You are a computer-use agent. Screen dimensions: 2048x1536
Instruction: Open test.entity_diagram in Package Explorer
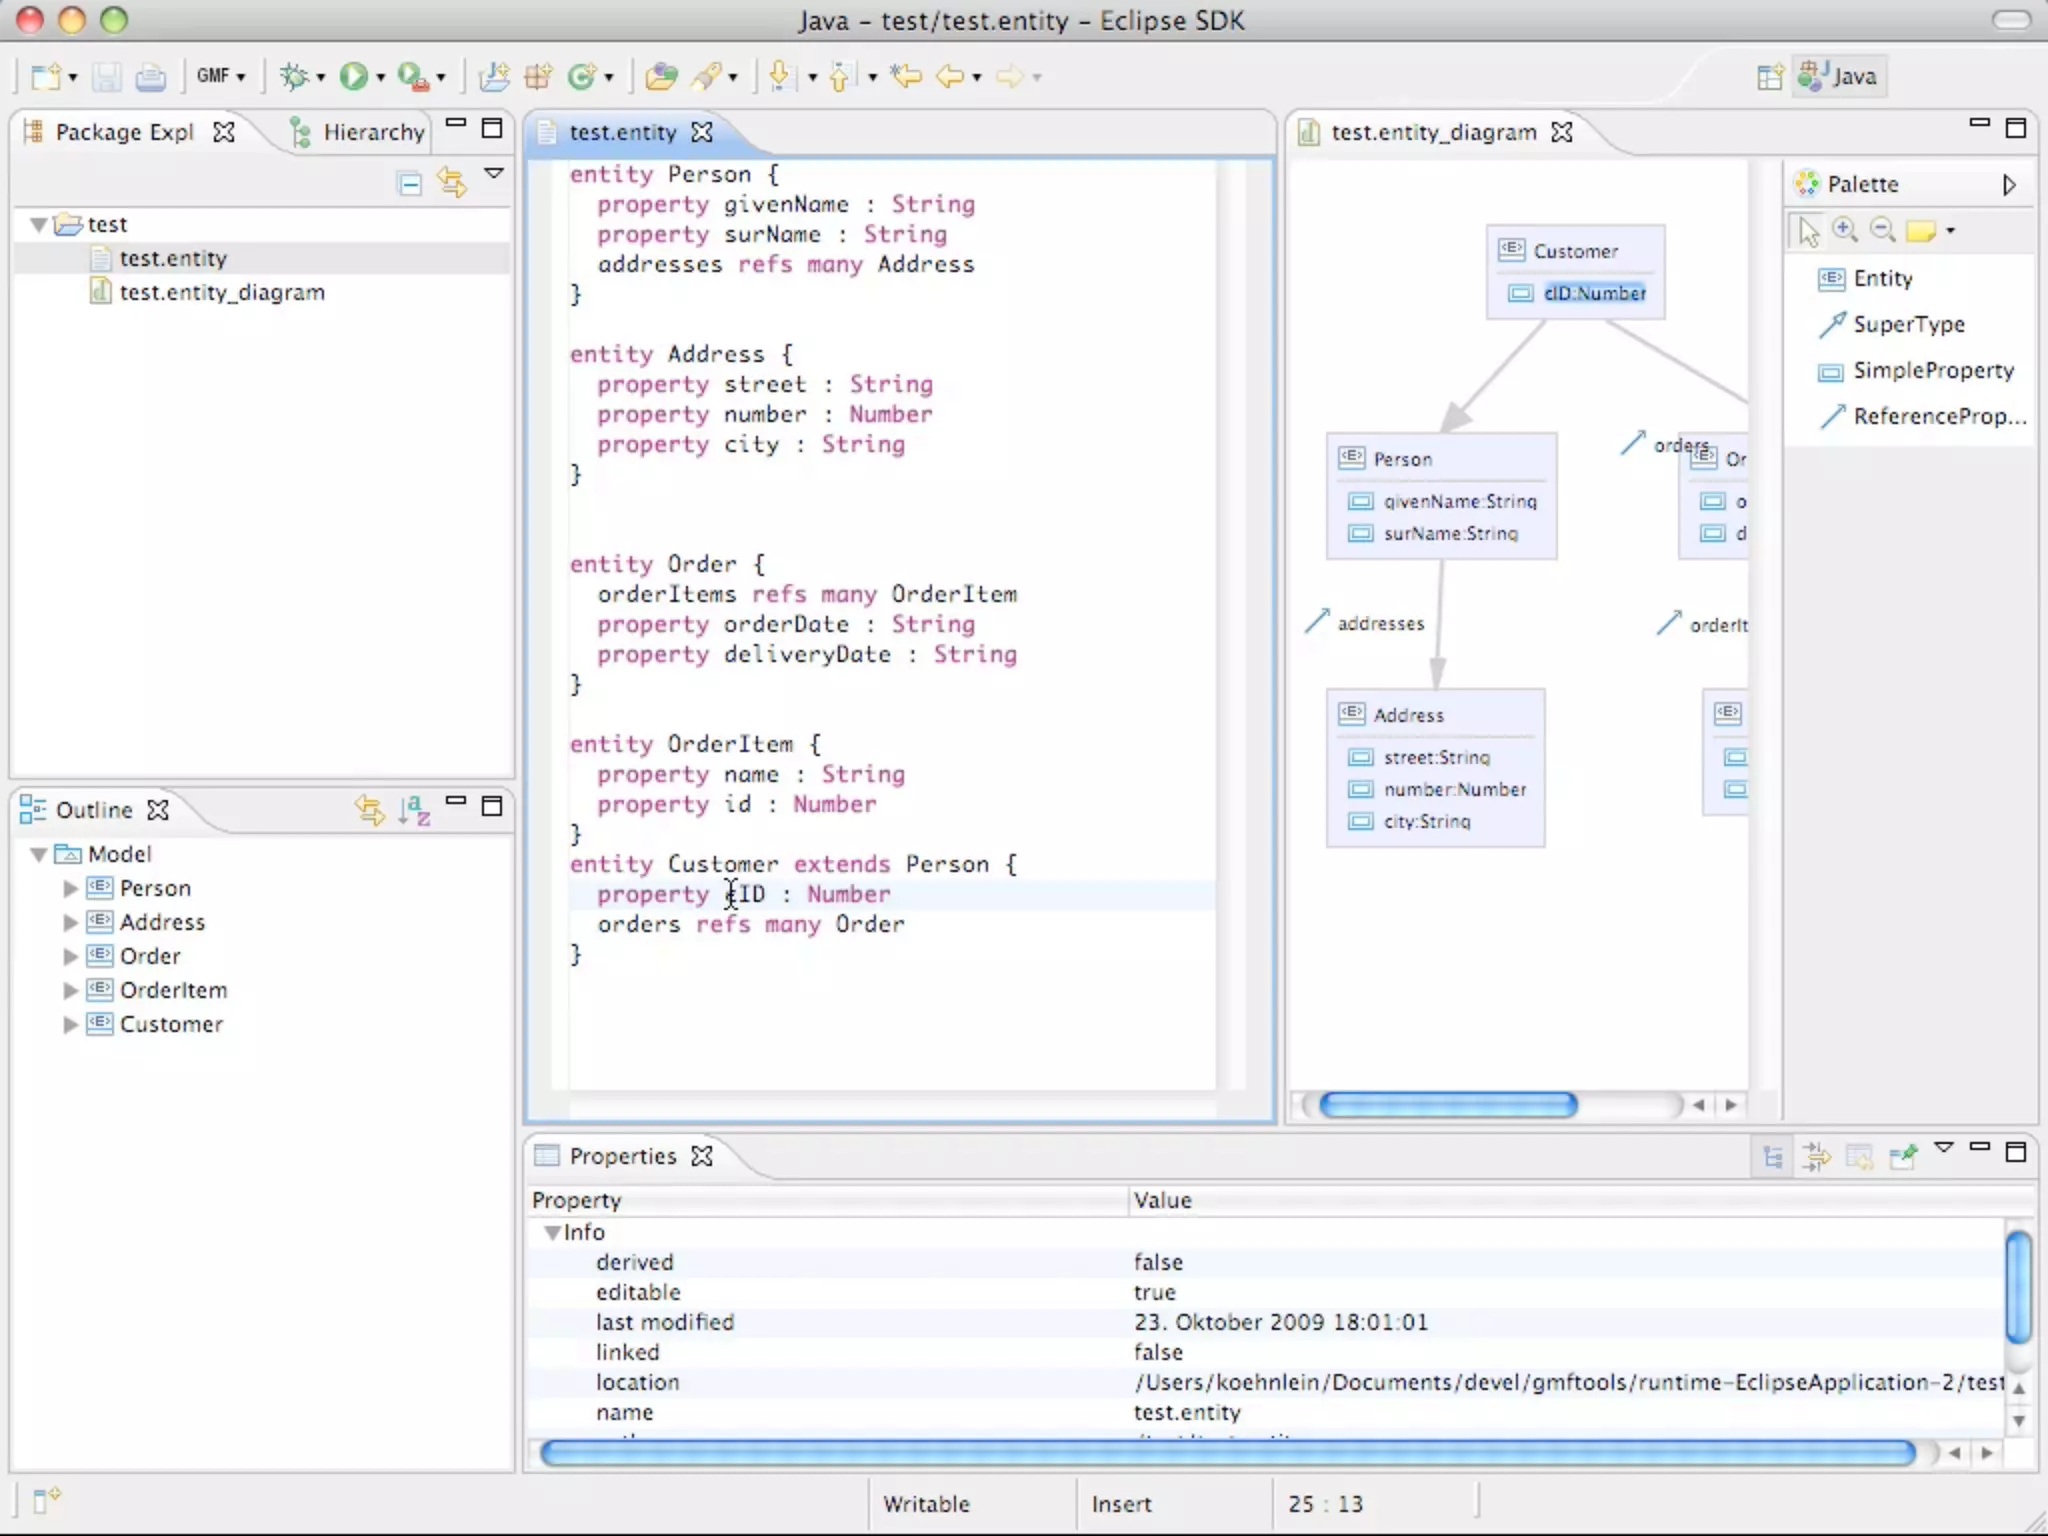pos(221,292)
